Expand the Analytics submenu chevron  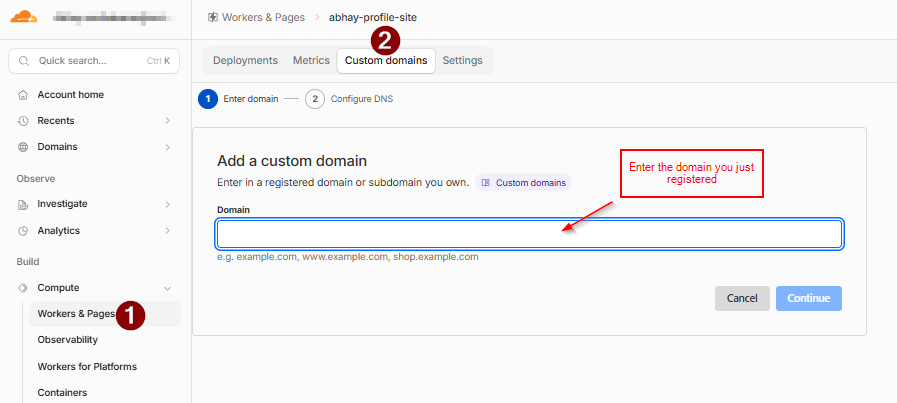pyautogui.click(x=168, y=231)
